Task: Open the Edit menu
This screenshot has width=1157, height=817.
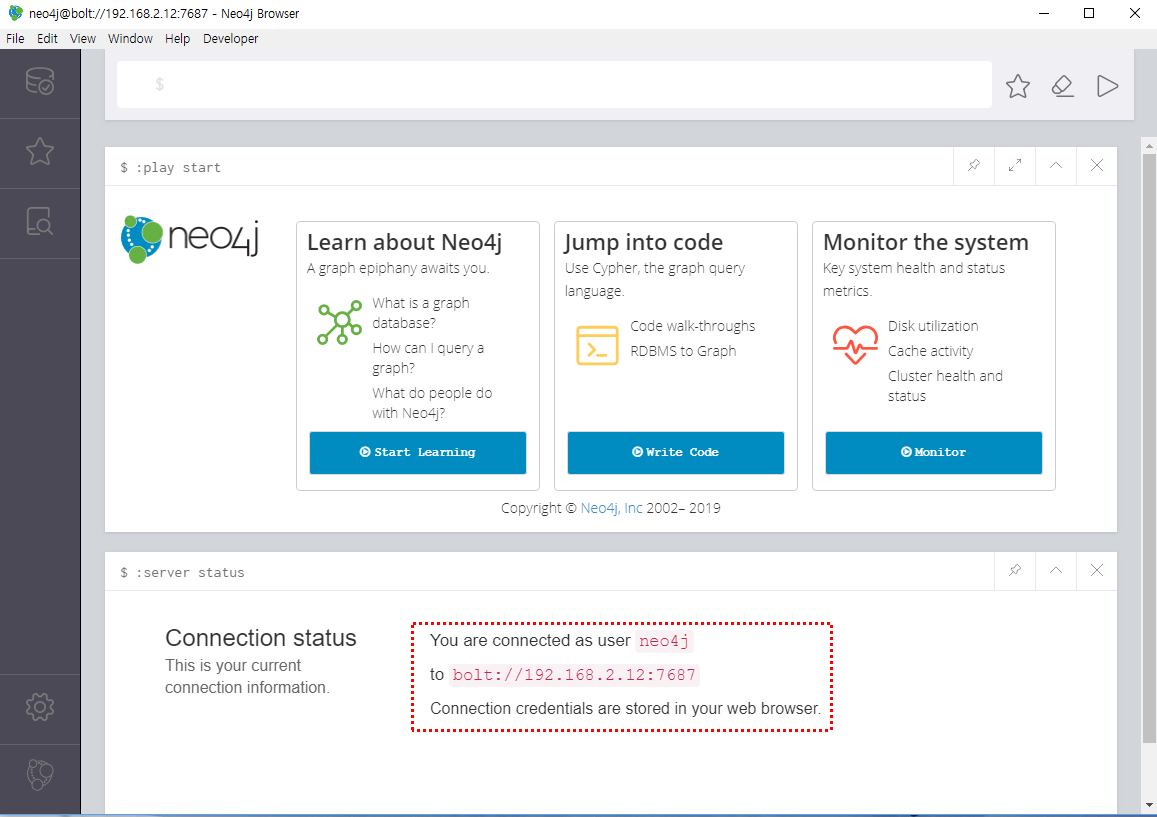Action: (47, 38)
